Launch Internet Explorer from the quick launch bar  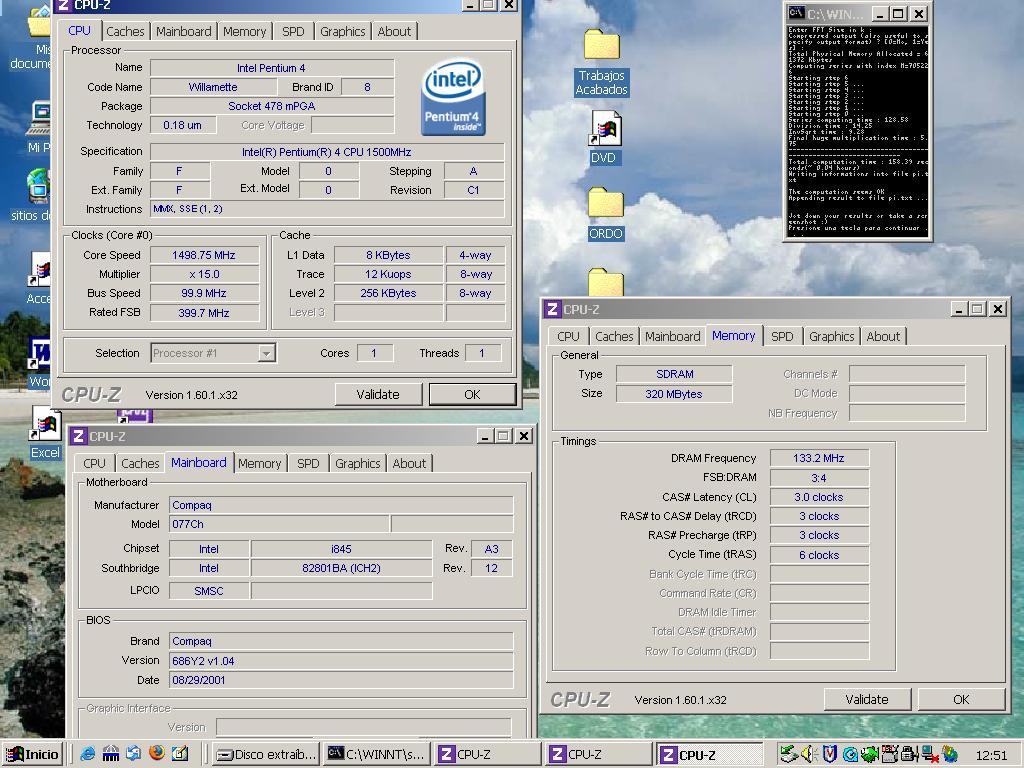point(88,754)
